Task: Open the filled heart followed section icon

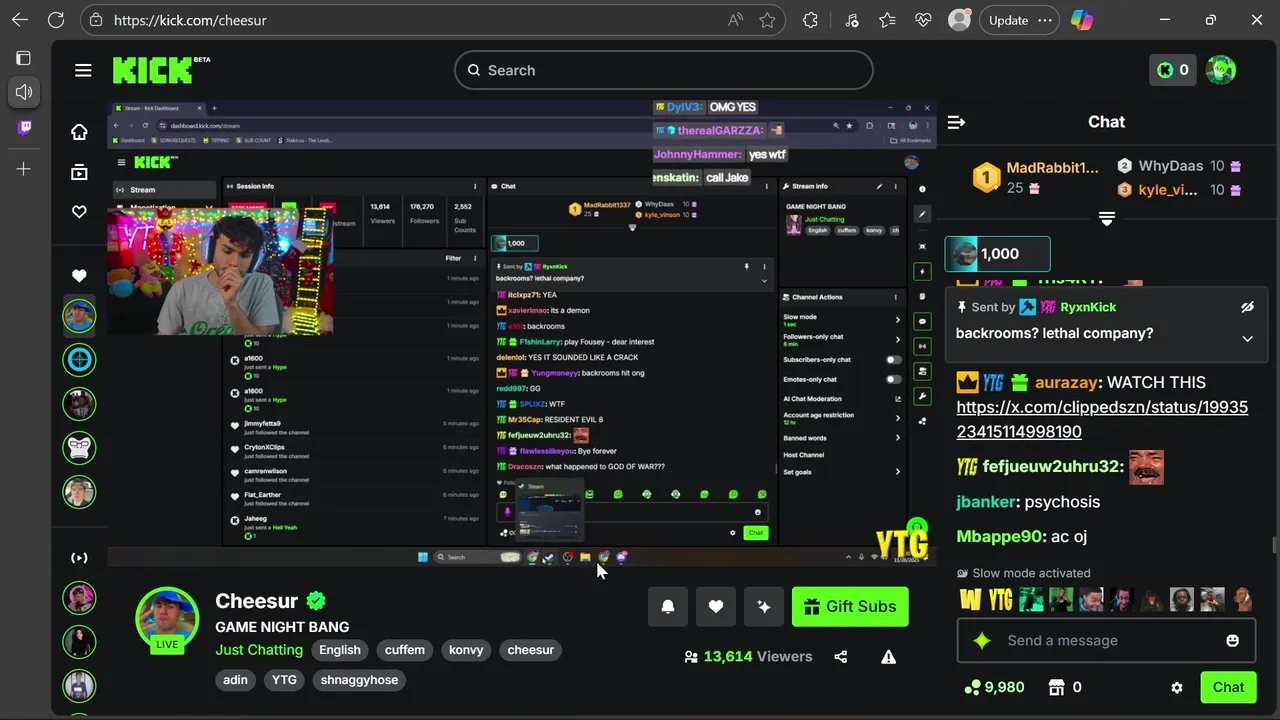Action: coord(79,276)
